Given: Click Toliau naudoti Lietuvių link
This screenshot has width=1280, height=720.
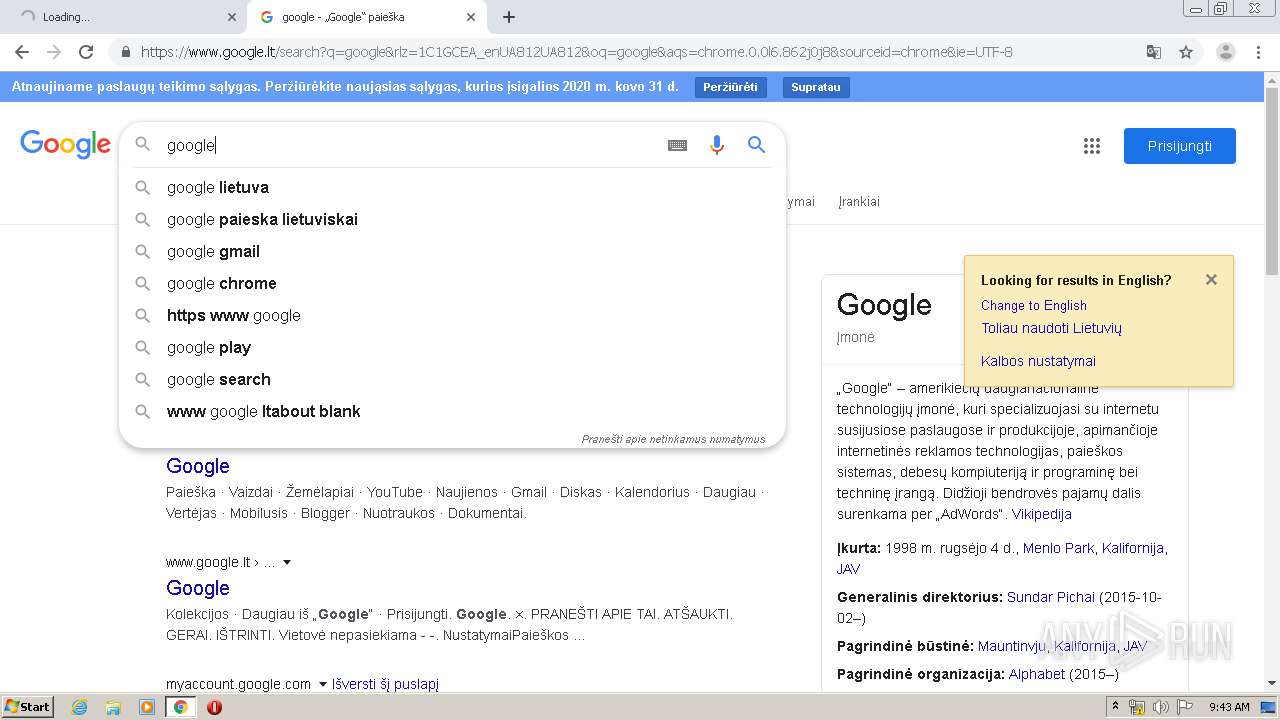Looking at the screenshot, I should 1051,328.
